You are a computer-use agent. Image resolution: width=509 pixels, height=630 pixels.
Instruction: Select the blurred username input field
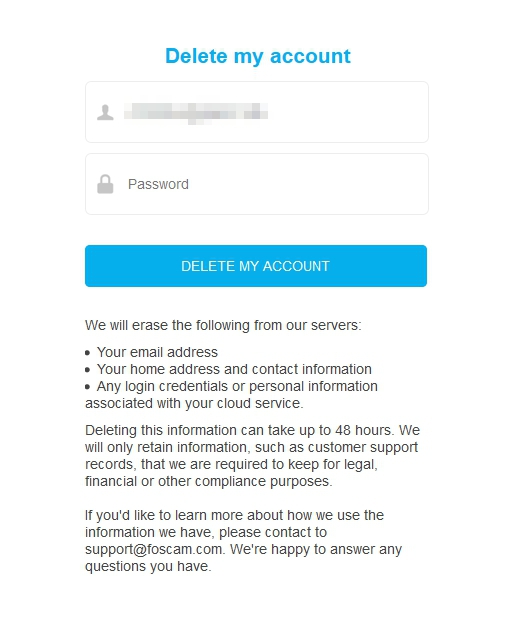coord(257,112)
